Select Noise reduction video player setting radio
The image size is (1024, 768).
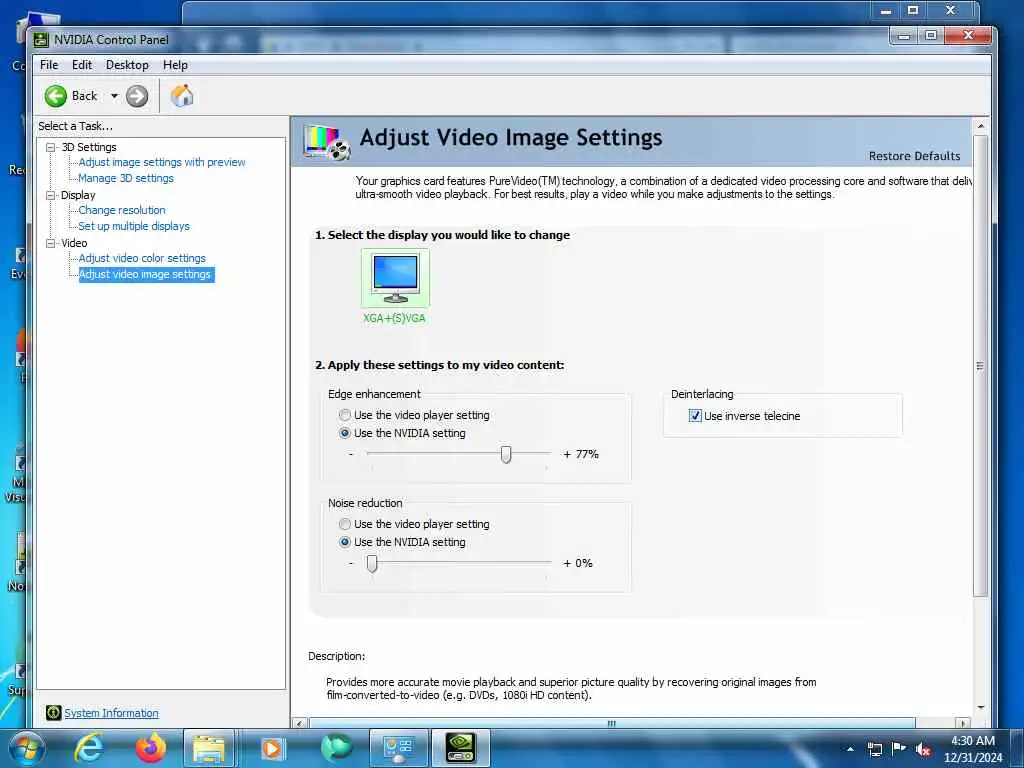[345, 524]
